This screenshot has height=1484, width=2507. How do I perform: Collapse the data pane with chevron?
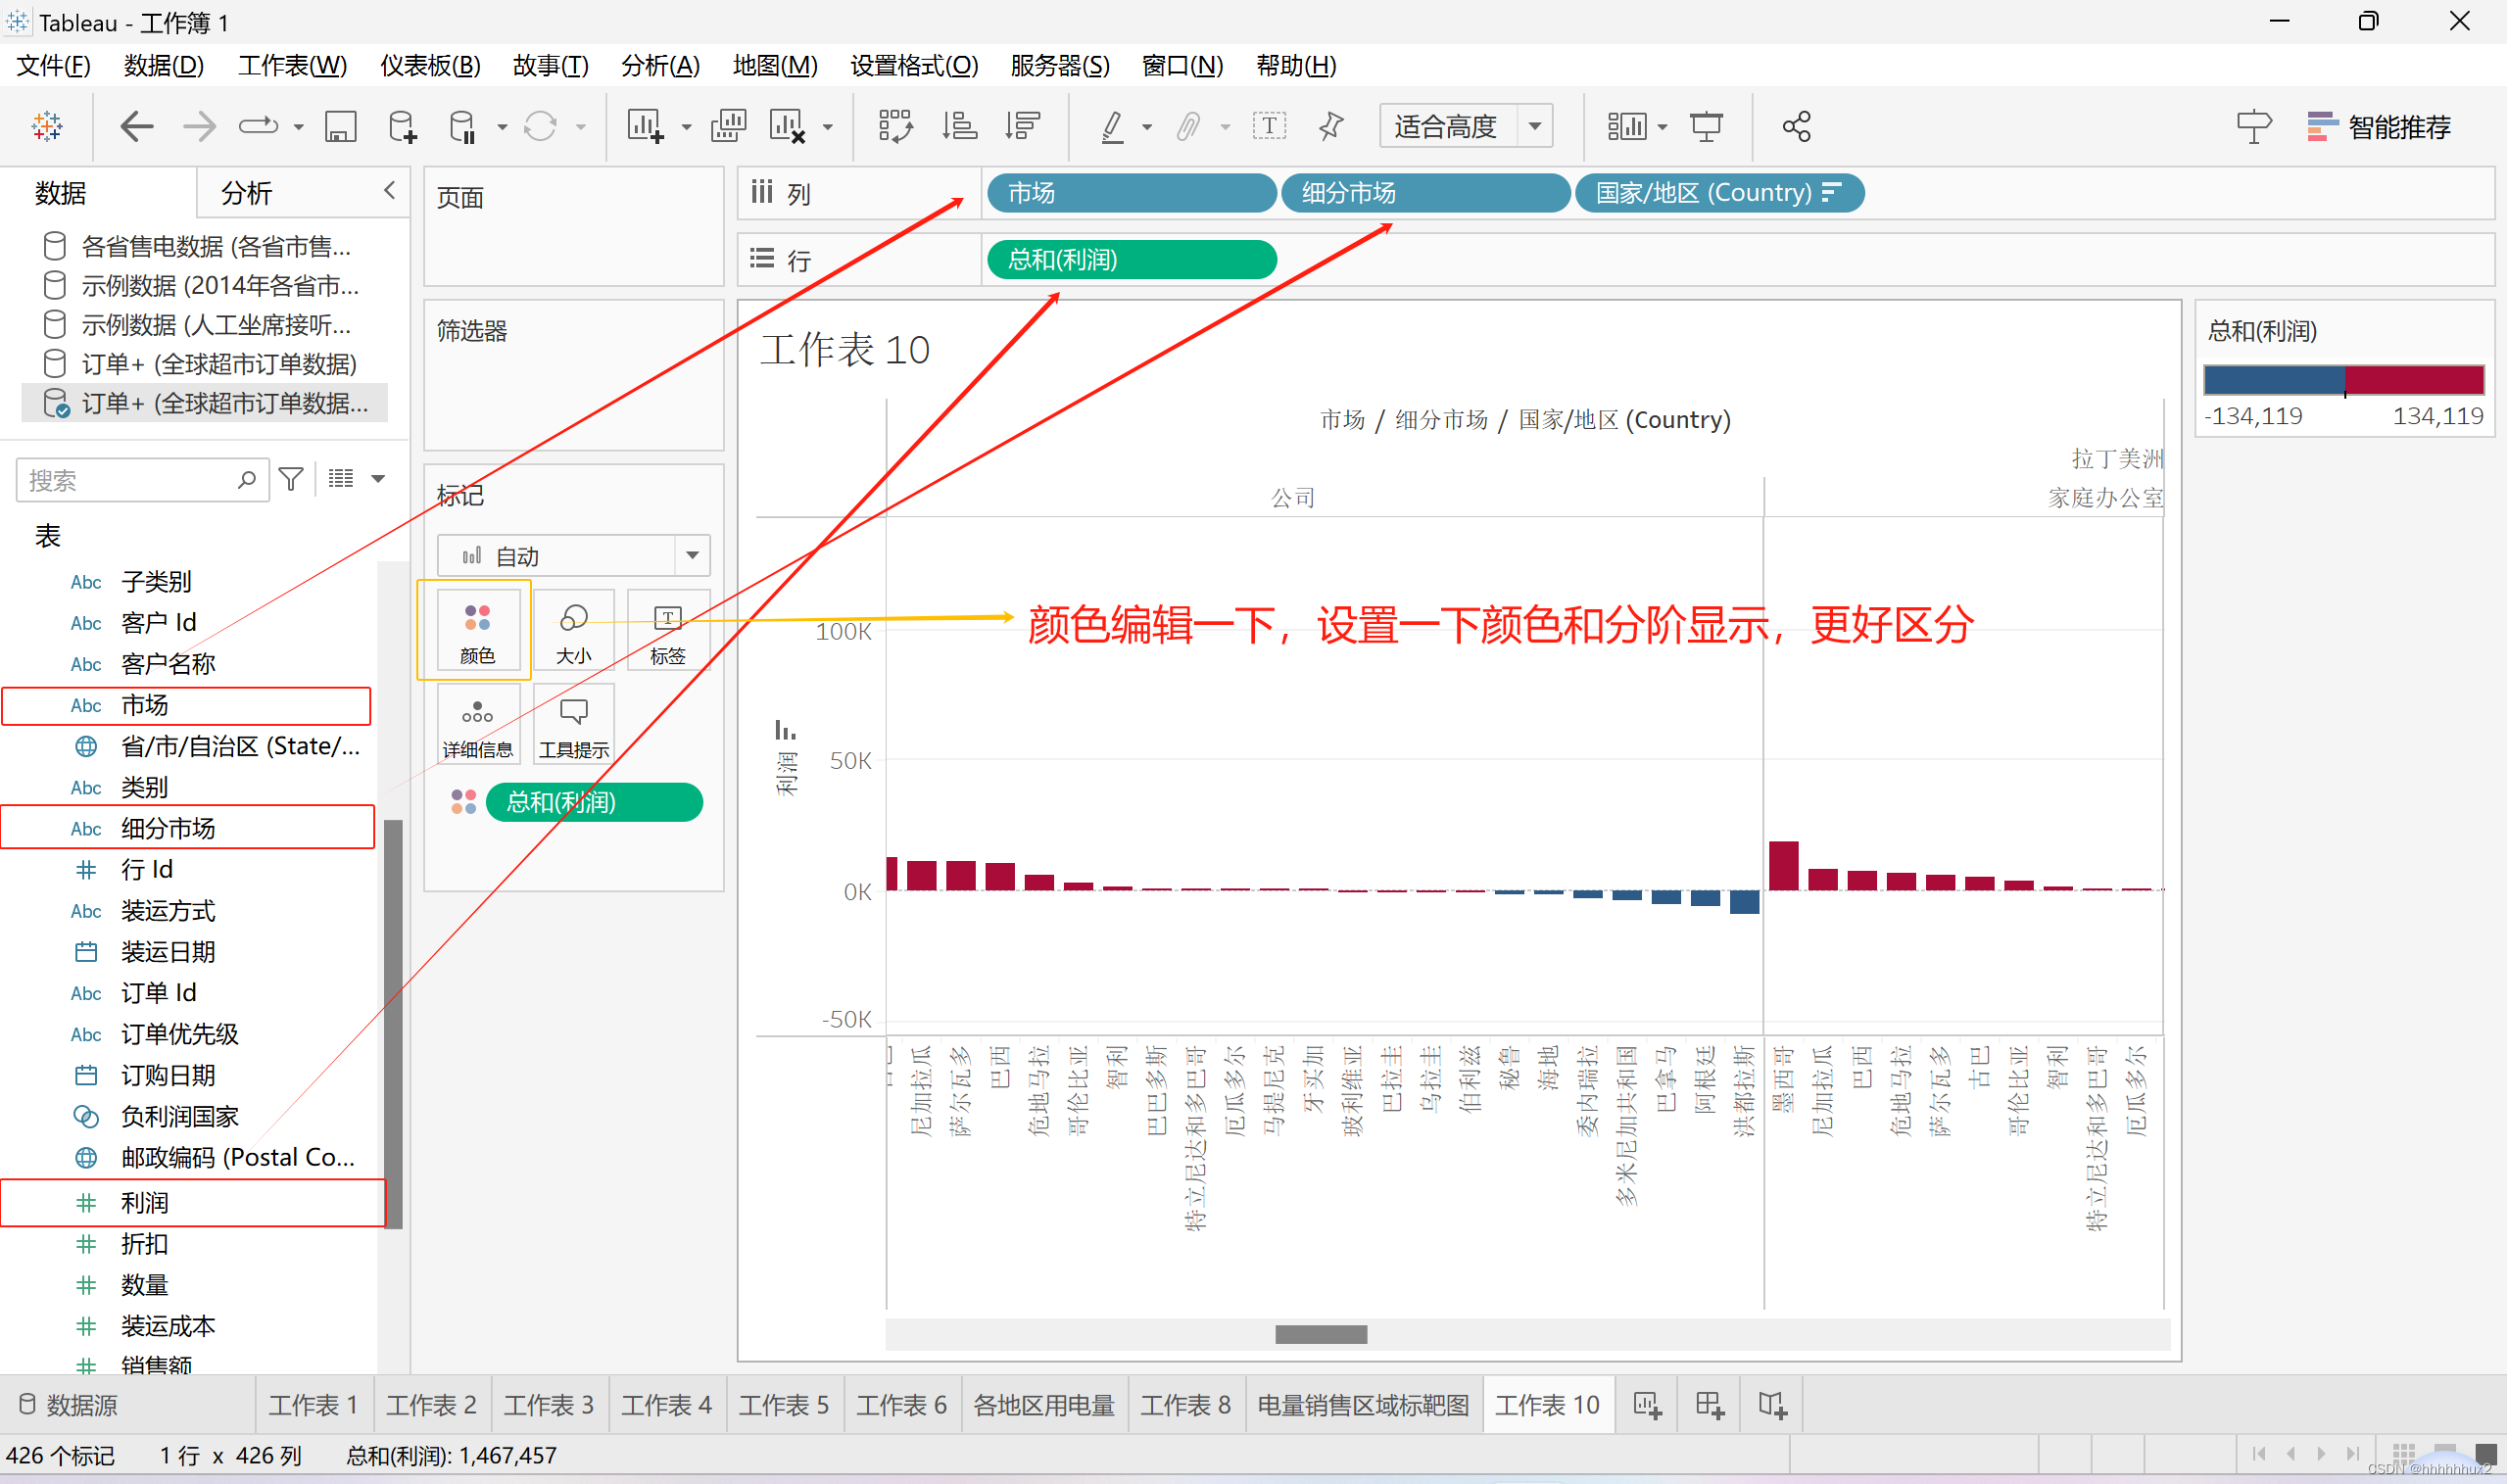tap(390, 190)
